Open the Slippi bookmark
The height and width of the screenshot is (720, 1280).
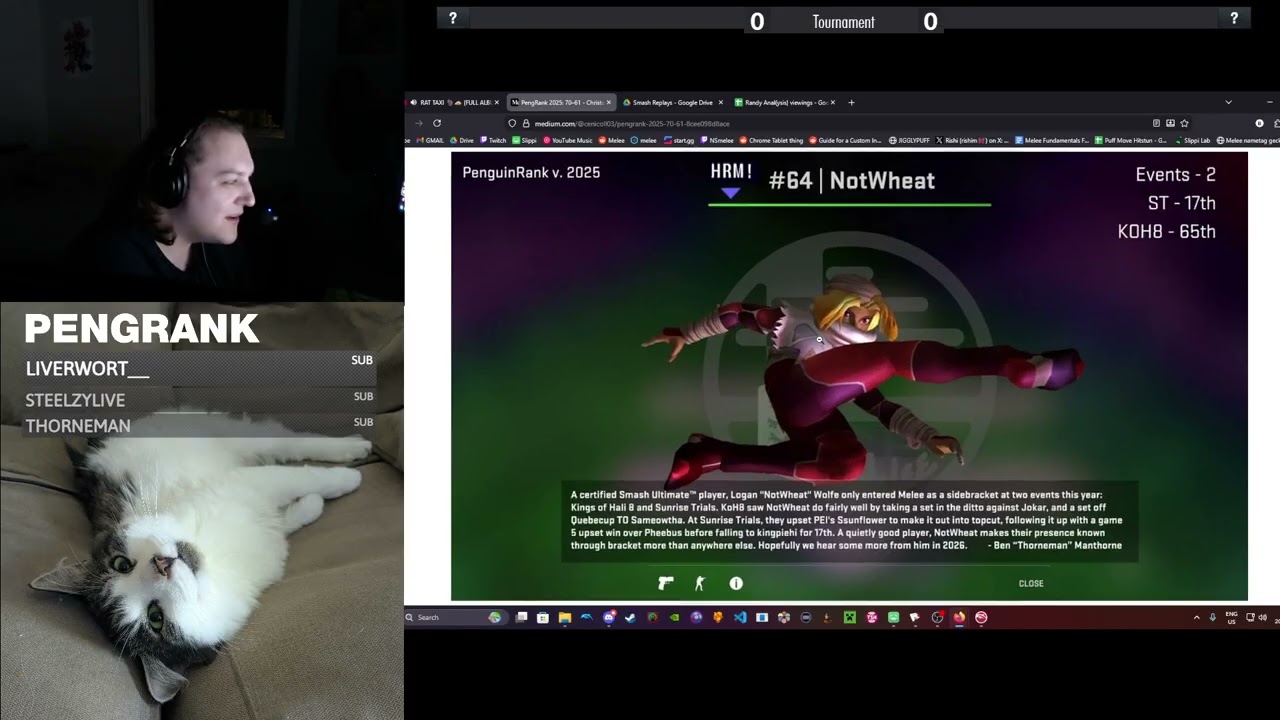tap(525, 140)
